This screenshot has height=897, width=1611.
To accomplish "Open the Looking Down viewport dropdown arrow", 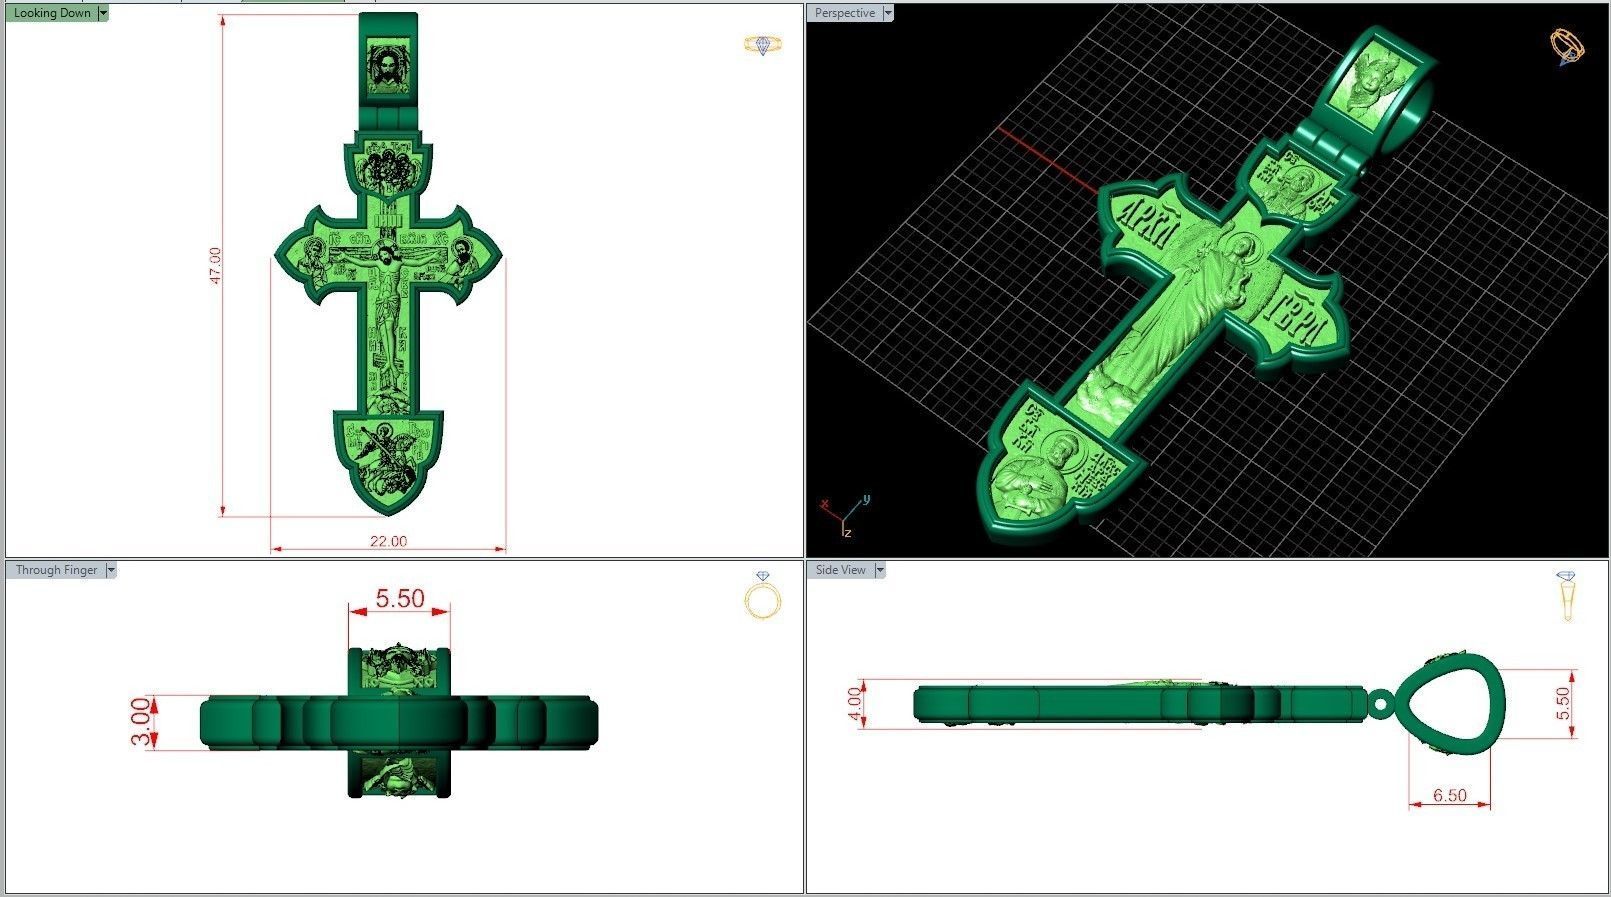I will tap(103, 13).
